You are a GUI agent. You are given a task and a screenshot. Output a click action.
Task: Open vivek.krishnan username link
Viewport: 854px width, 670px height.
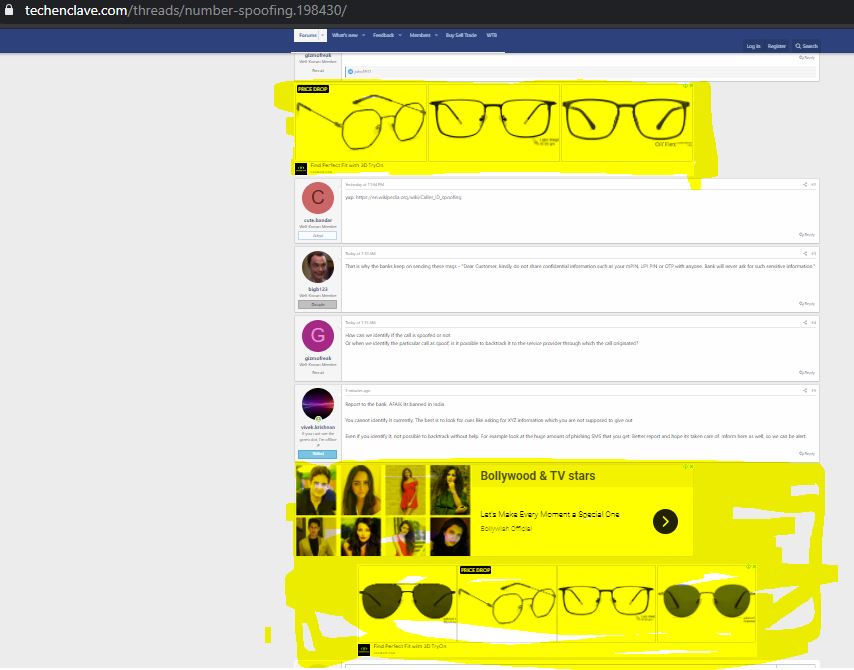[318, 428]
